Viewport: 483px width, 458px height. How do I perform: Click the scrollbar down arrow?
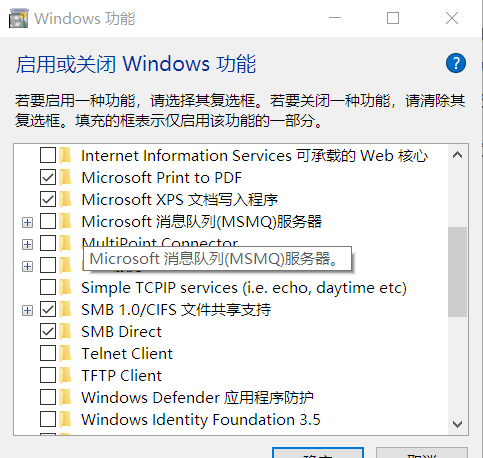(457, 424)
